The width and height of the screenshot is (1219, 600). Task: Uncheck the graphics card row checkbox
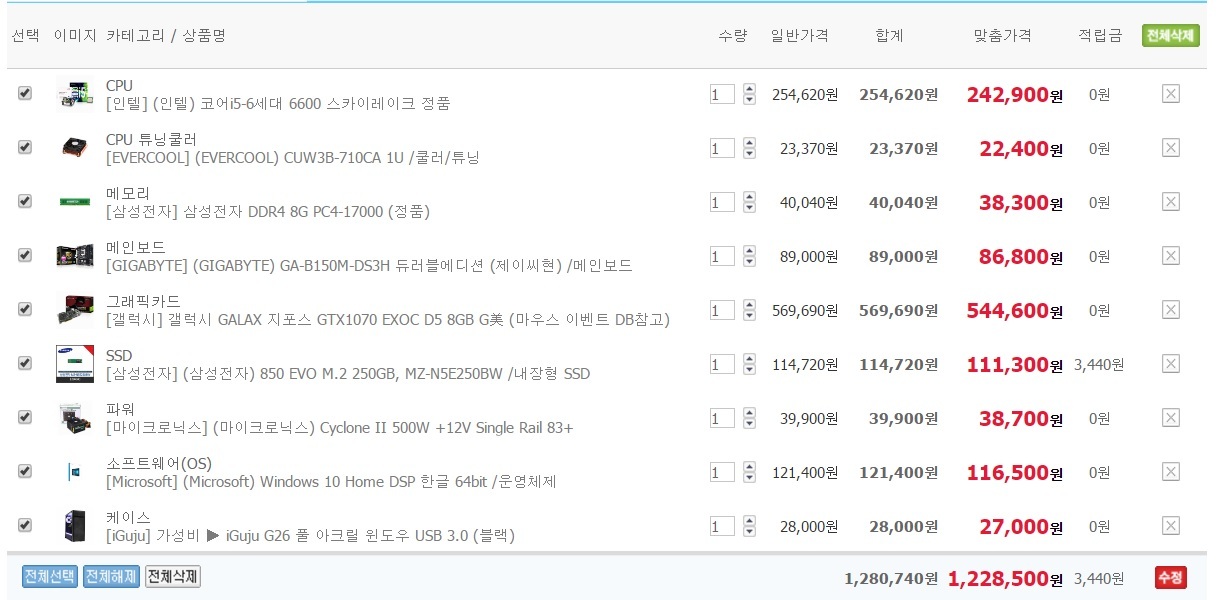click(x=25, y=309)
